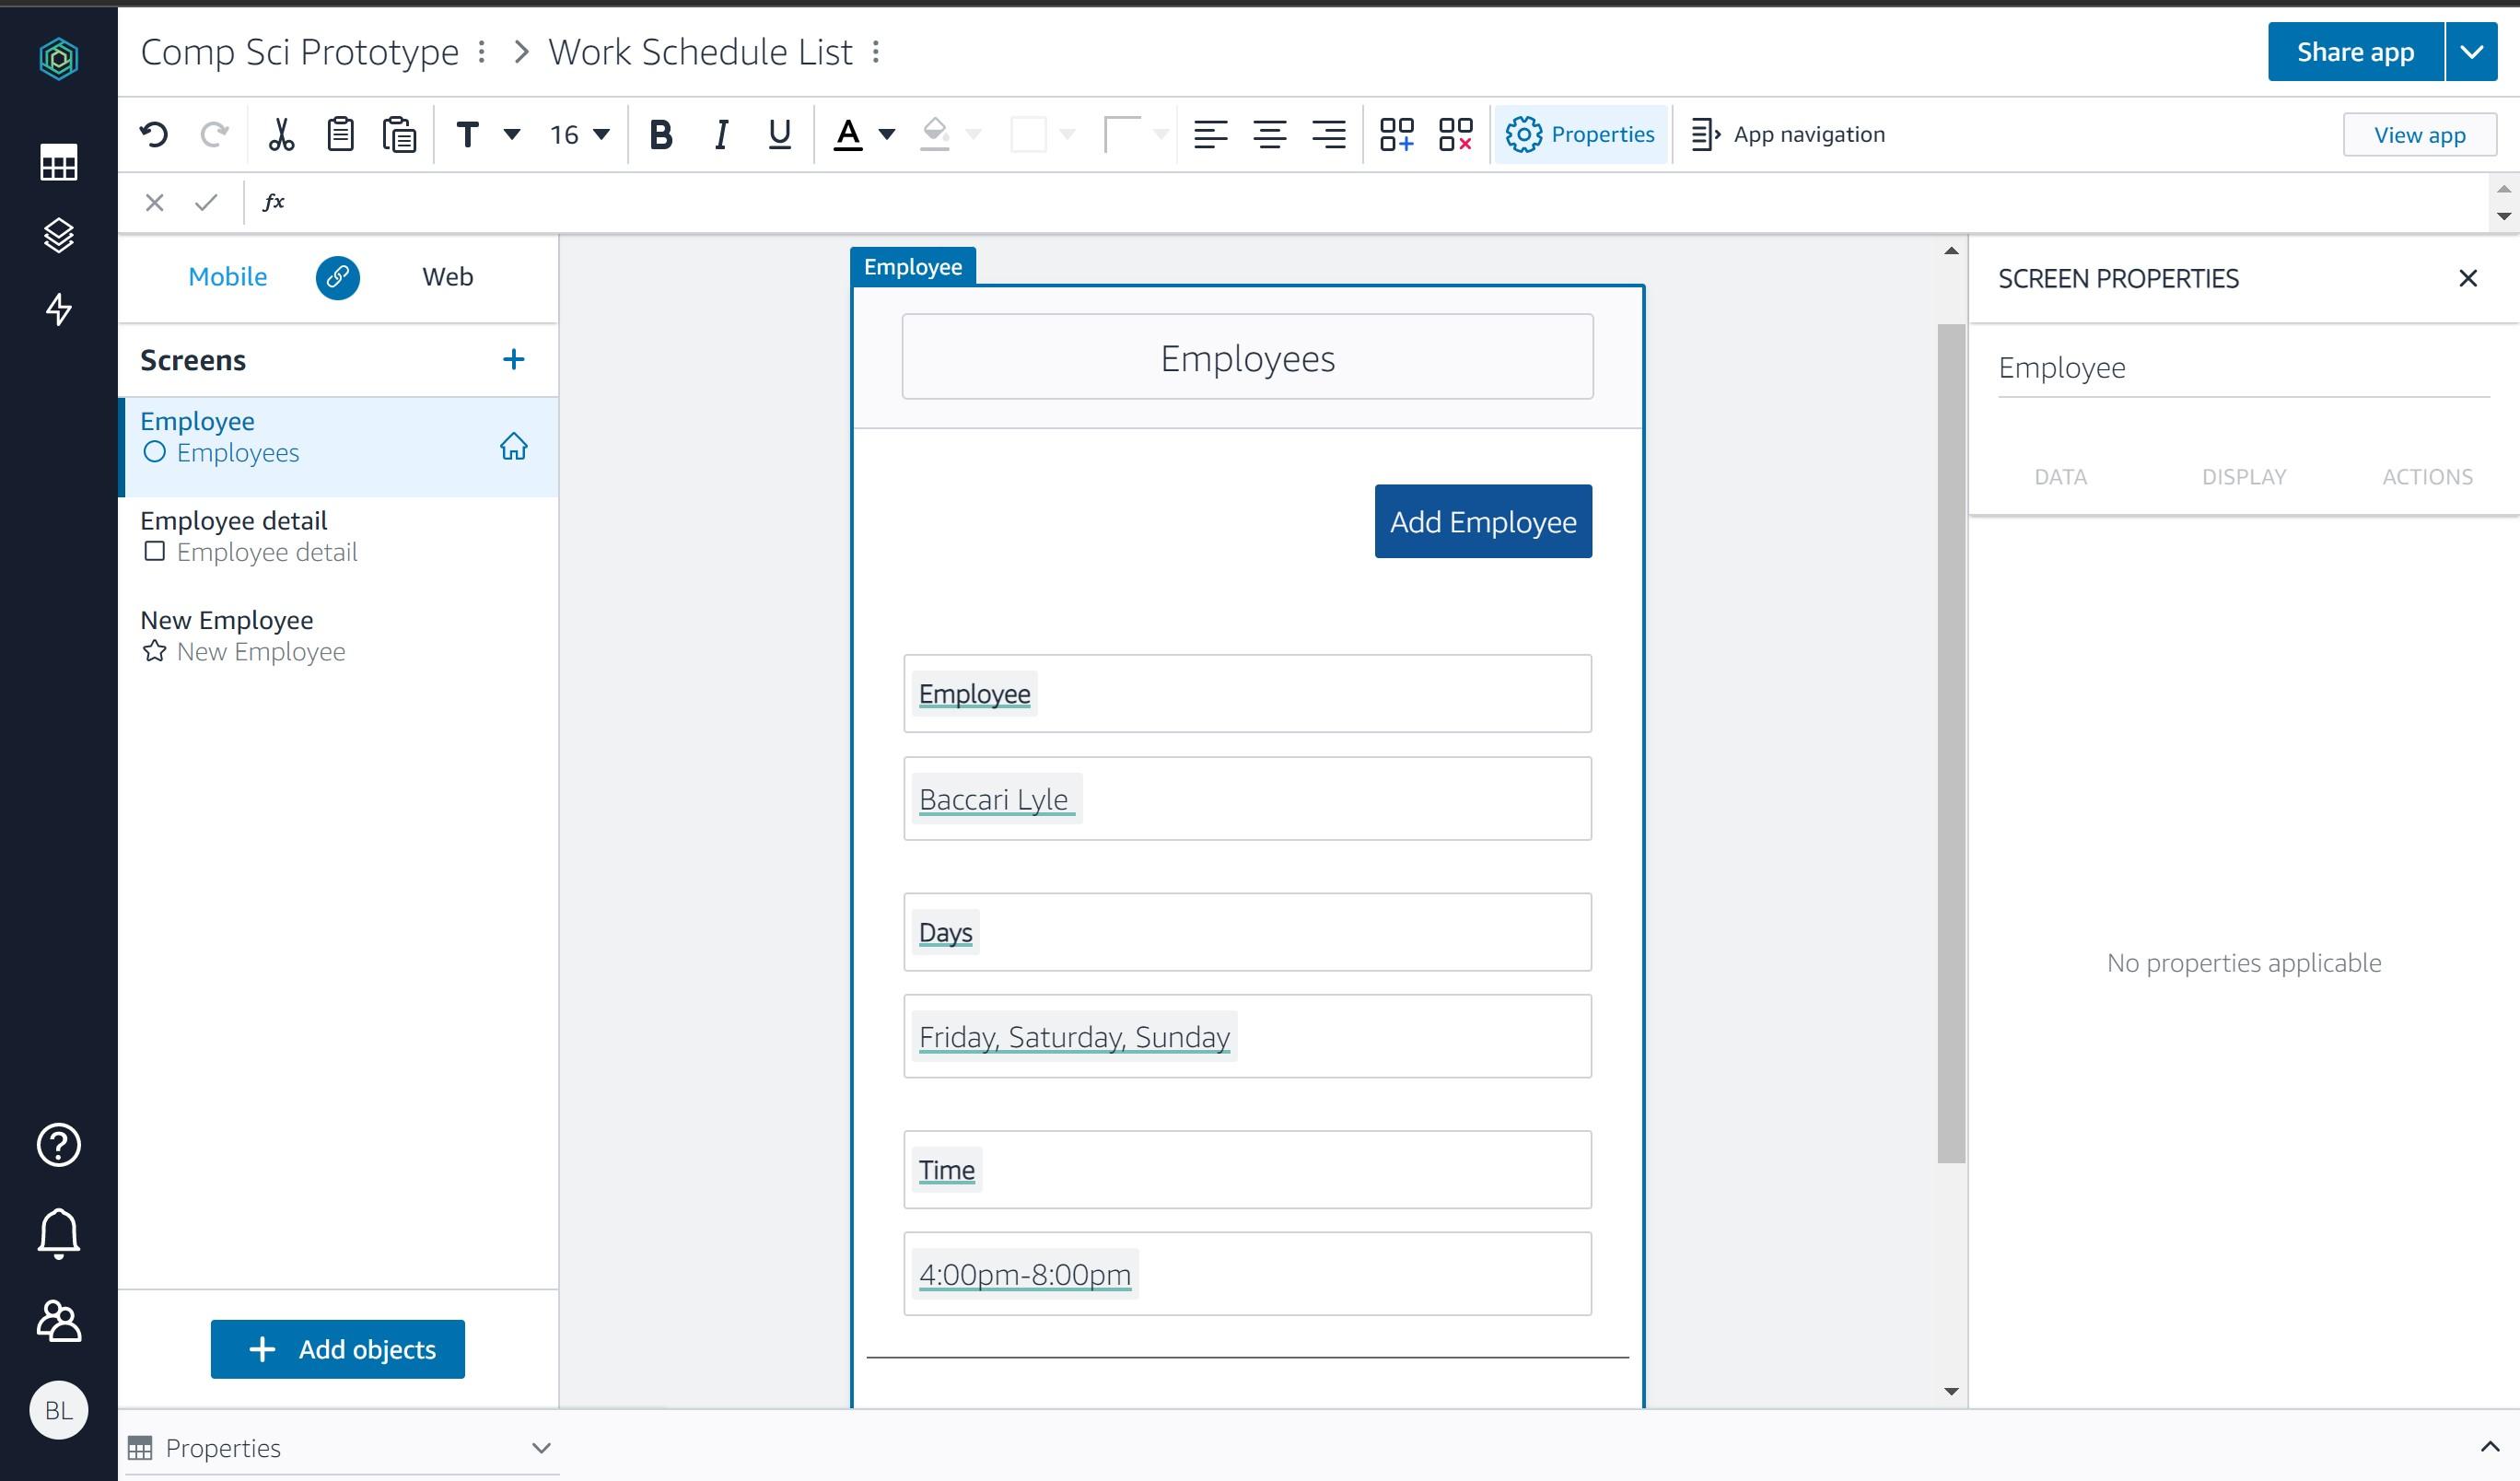The width and height of the screenshot is (2520, 1481).
Task: Click the Share app button
Action: pyautogui.click(x=2355, y=52)
